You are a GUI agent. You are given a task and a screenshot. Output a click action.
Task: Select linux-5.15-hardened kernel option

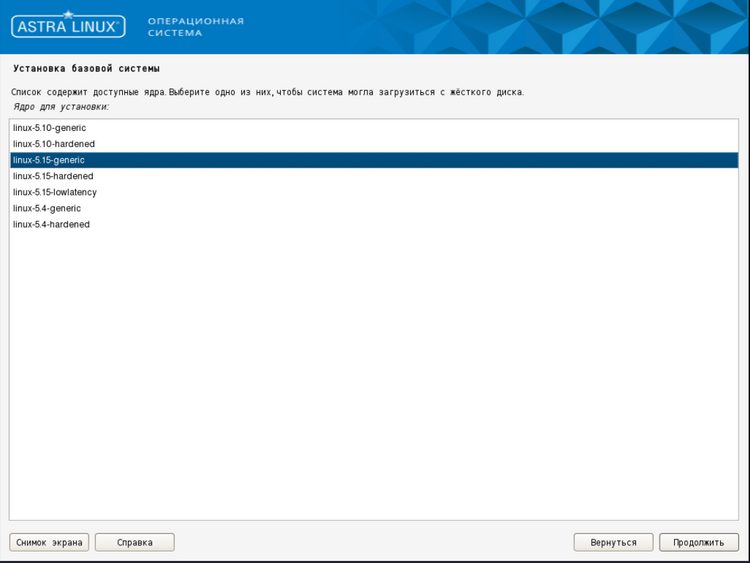(x=54, y=176)
